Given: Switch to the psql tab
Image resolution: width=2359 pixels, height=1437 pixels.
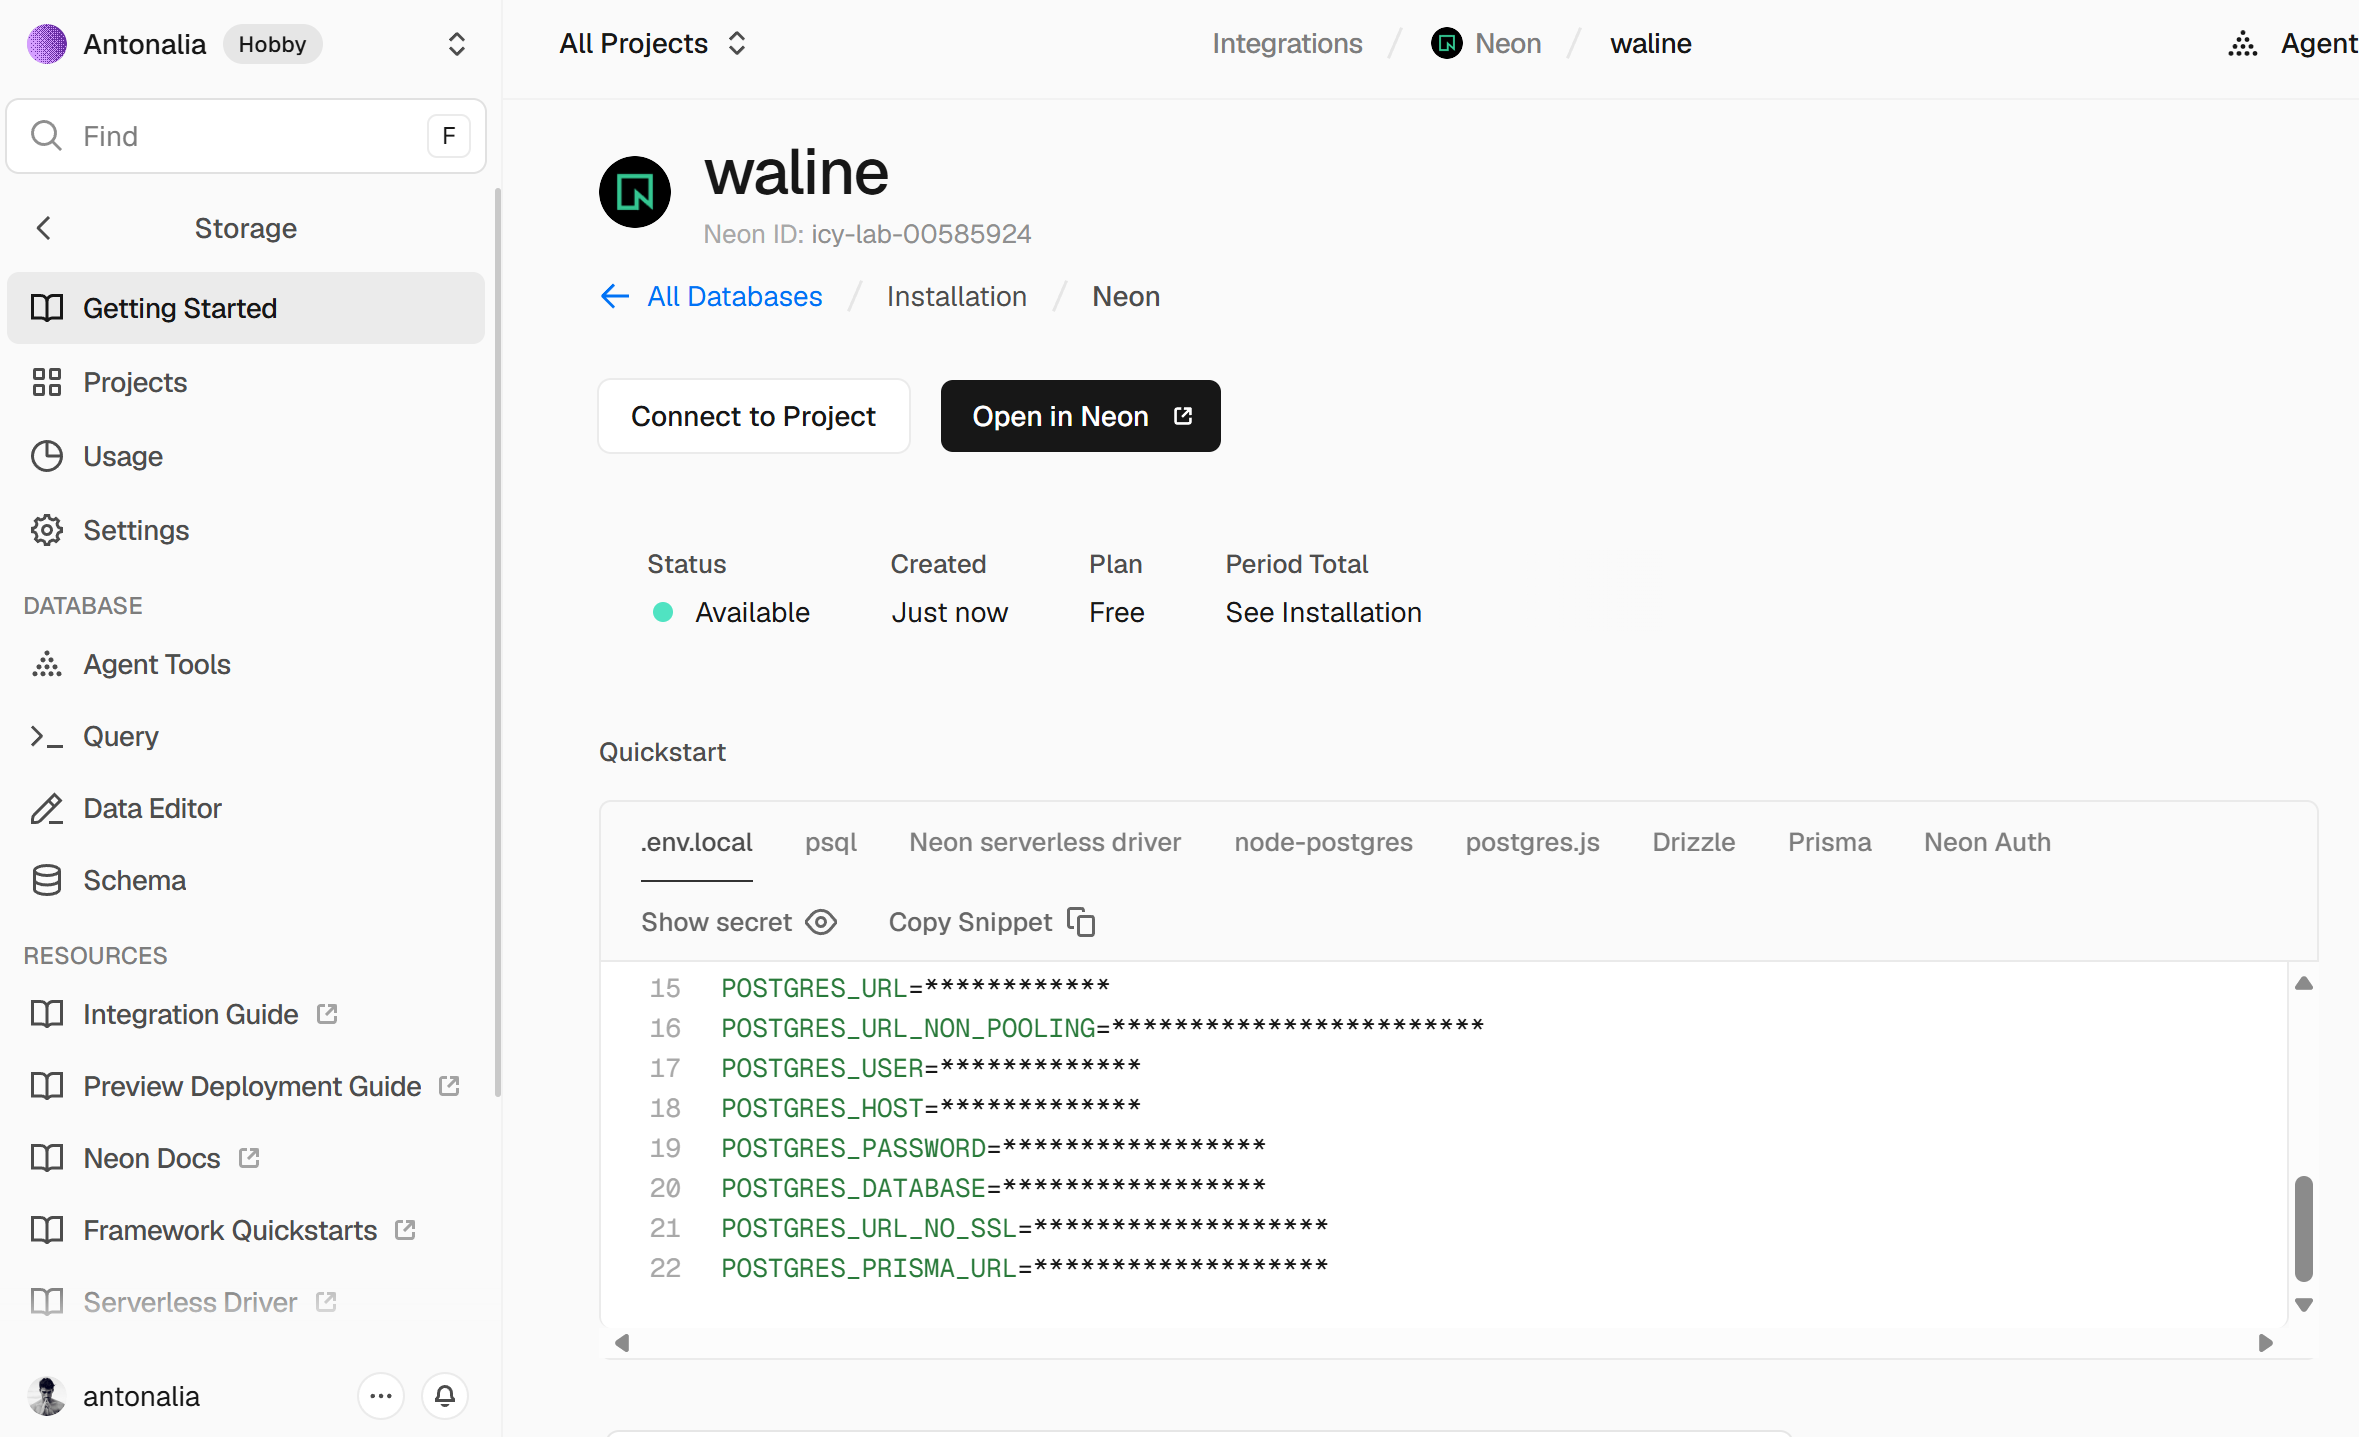Looking at the screenshot, I should (831, 842).
